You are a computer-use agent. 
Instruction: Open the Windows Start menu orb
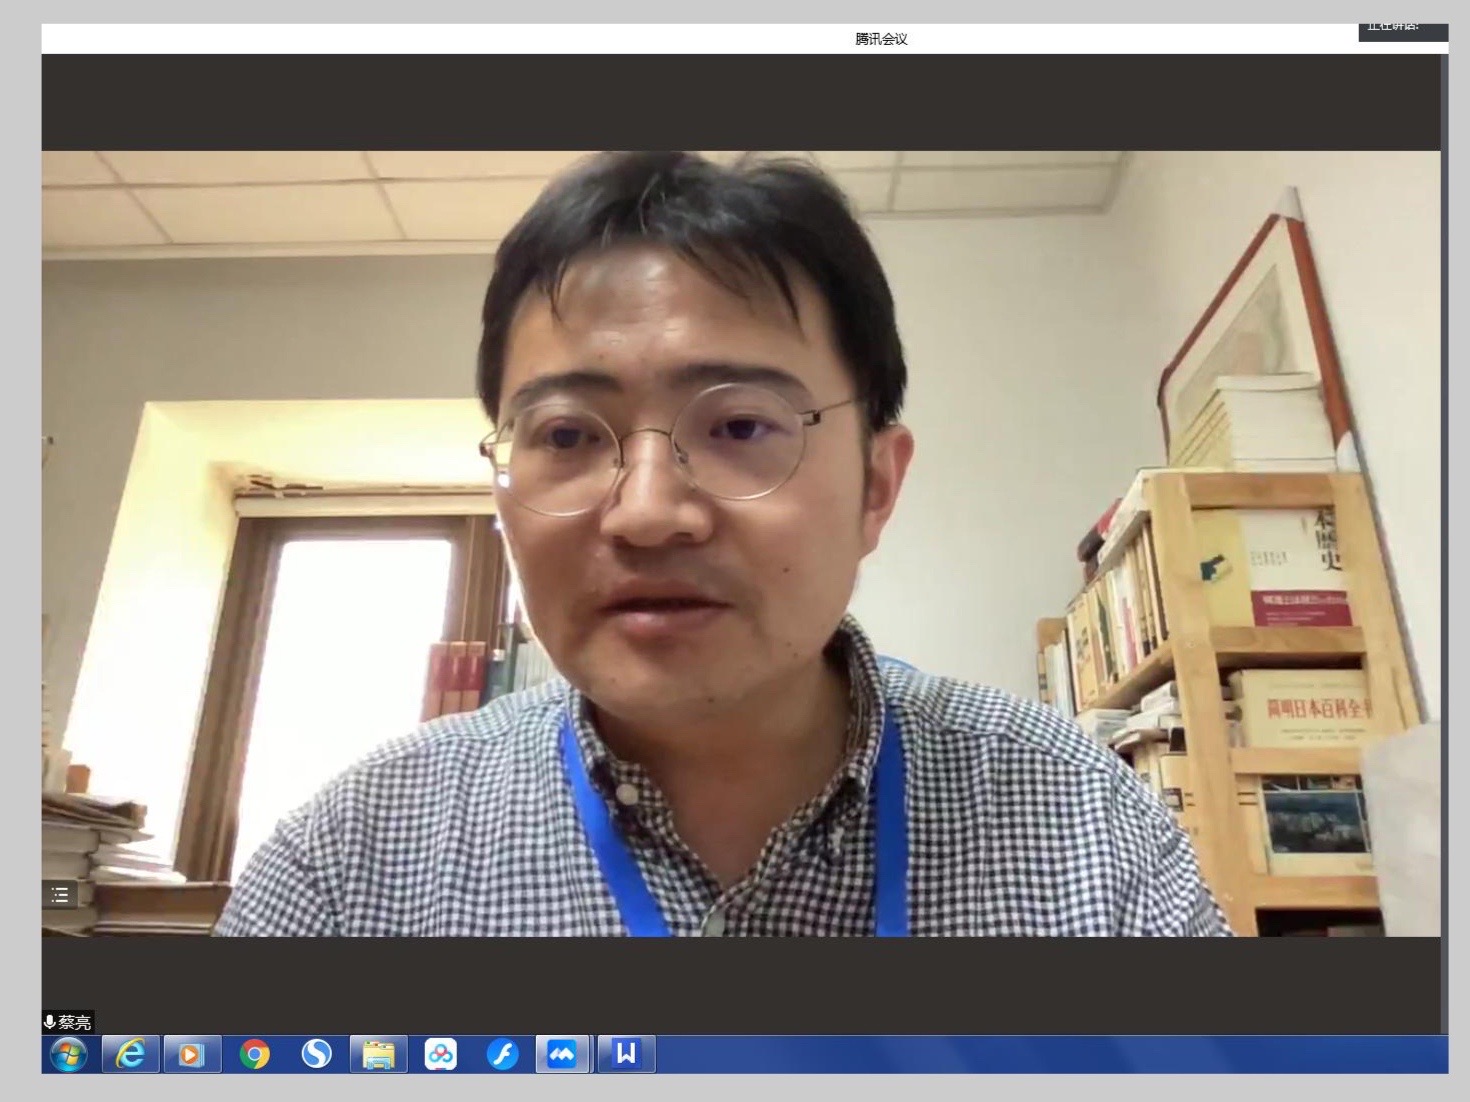click(68, 1054)
